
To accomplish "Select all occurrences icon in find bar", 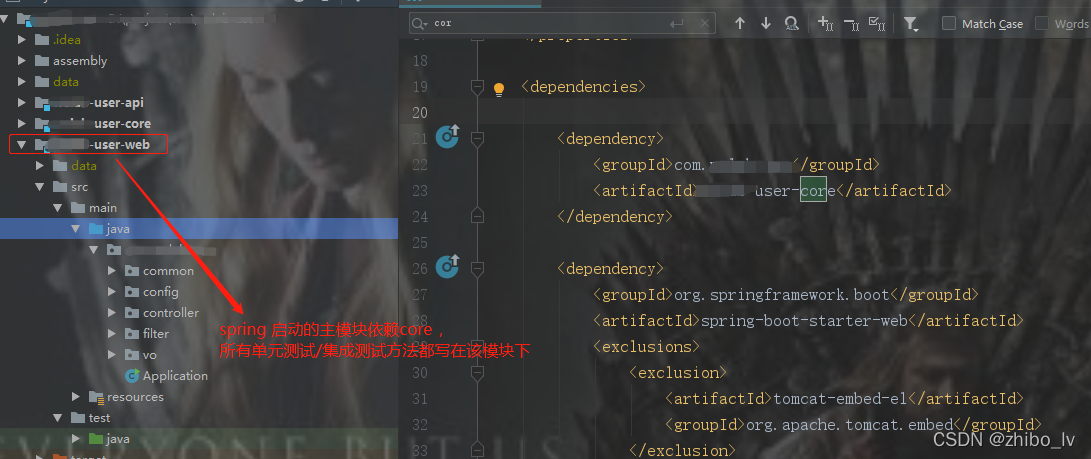I will (x=877, y=24).
